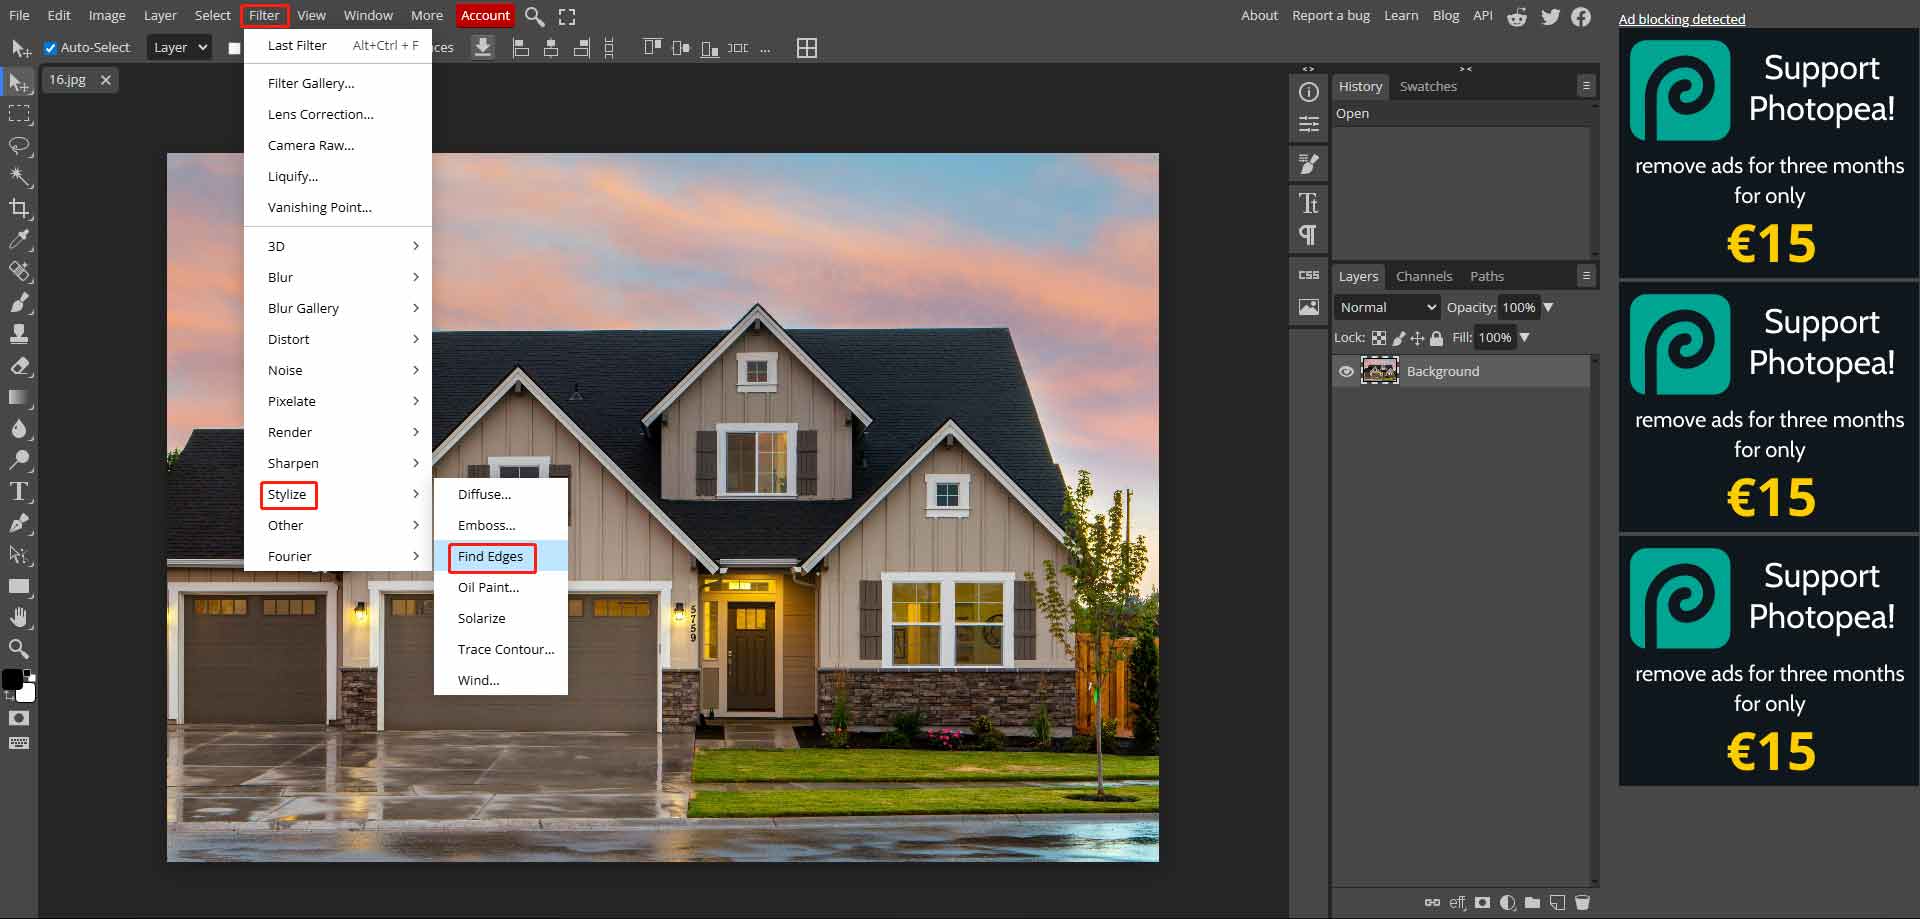Click the Report a bug link

pos(1330,15)
